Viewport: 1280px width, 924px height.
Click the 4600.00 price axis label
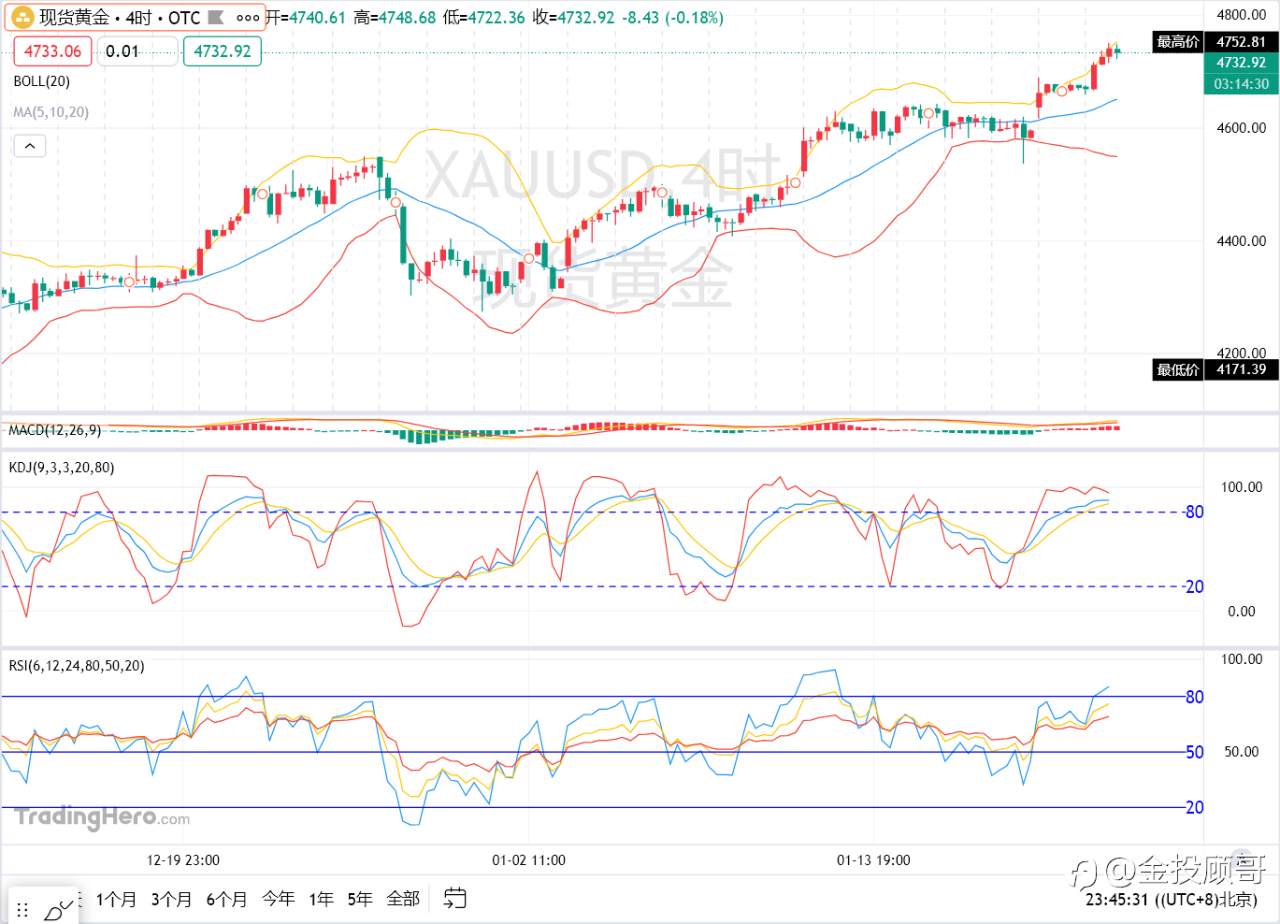coord(1241,128)
